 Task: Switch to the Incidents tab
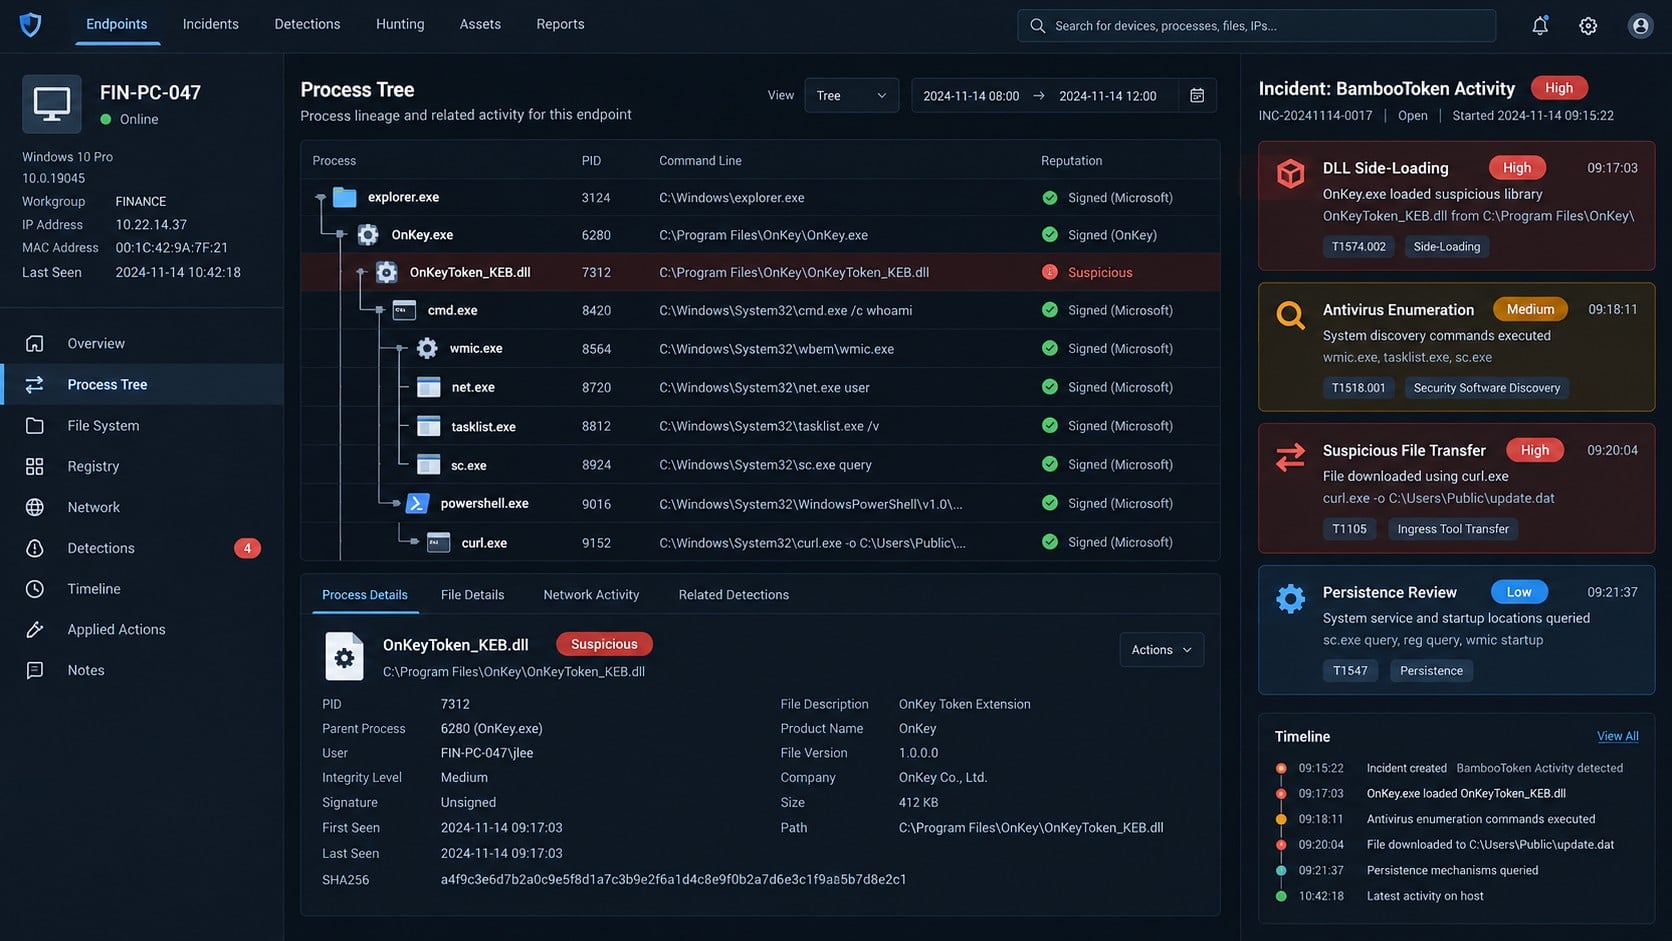[x=210, y=24]
